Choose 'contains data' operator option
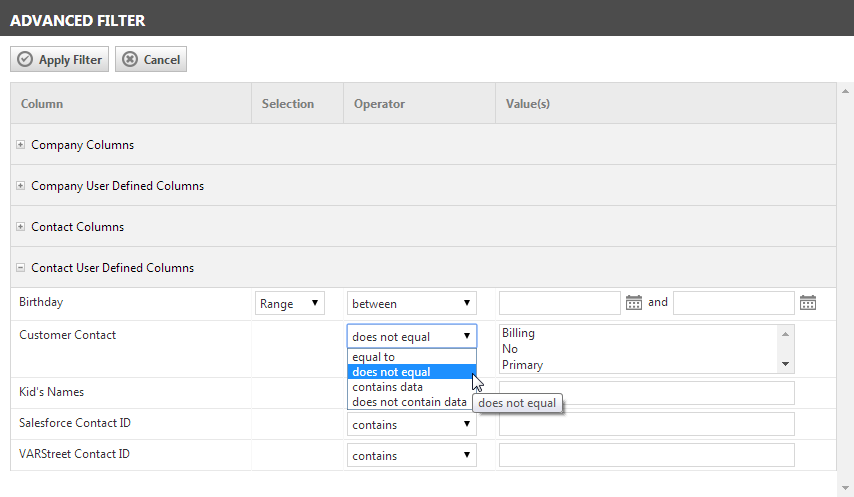The height and width of the screenshot is (497, 854). click(412, 386)
